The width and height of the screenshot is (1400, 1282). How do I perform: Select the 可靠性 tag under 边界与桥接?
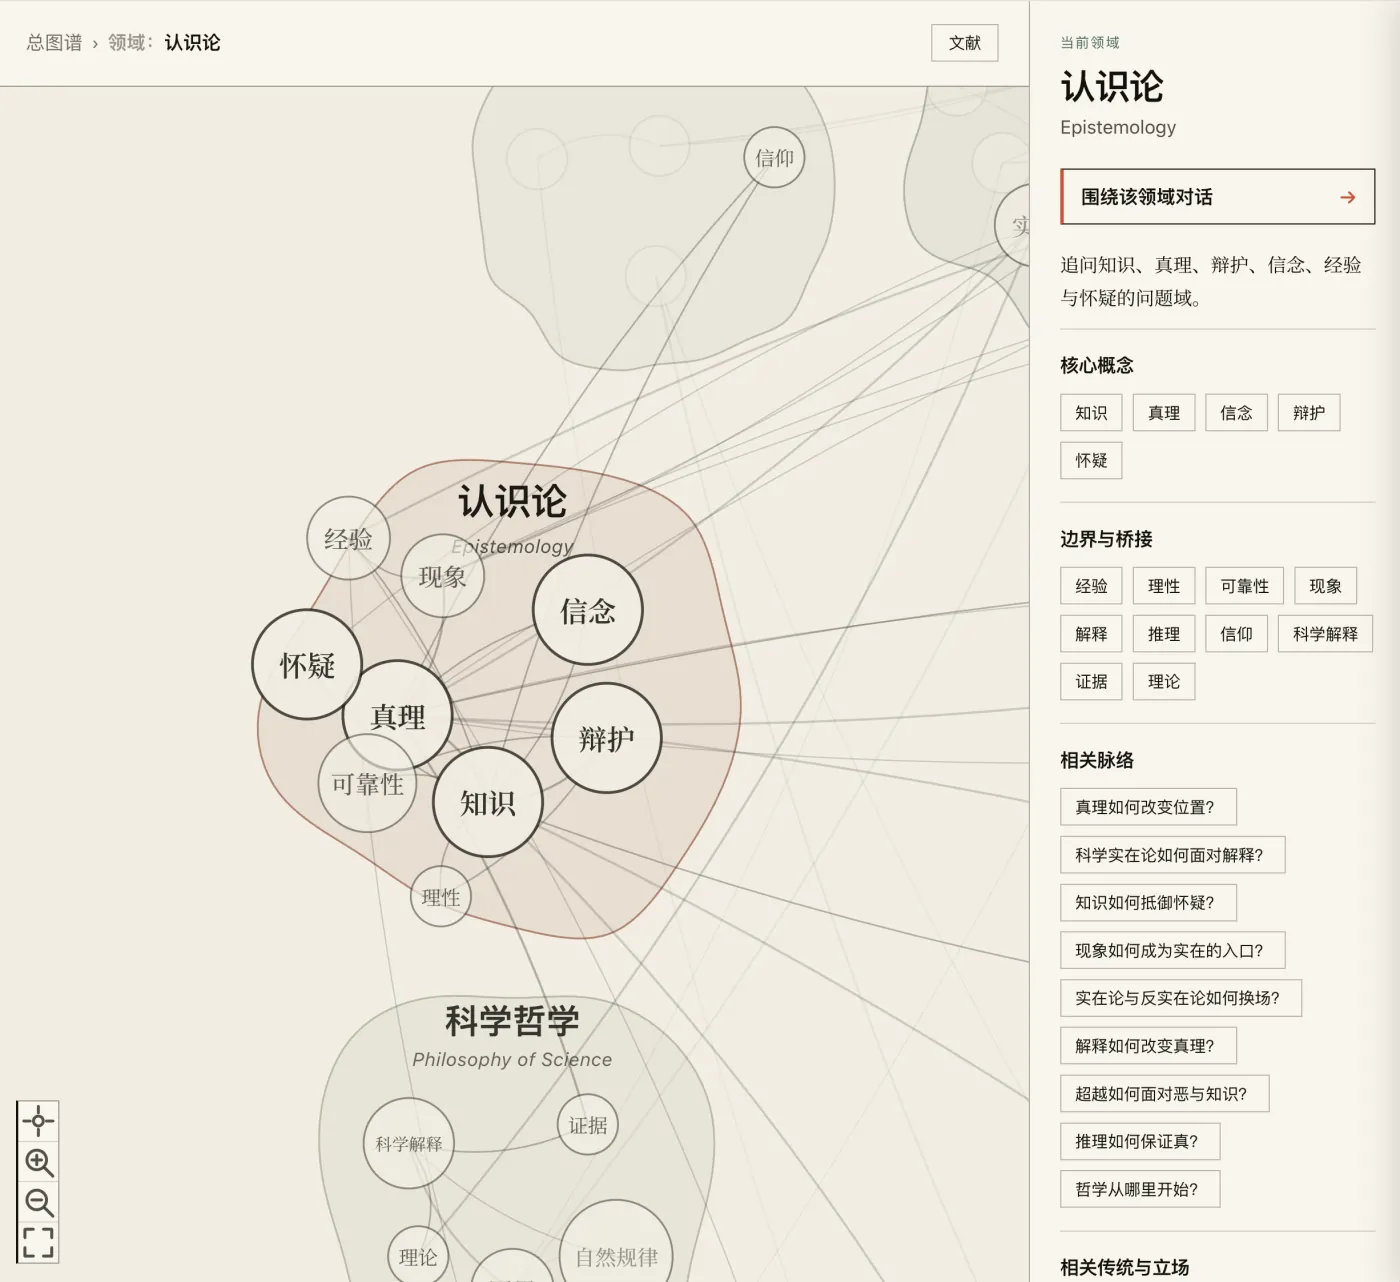pos(1244,586)
